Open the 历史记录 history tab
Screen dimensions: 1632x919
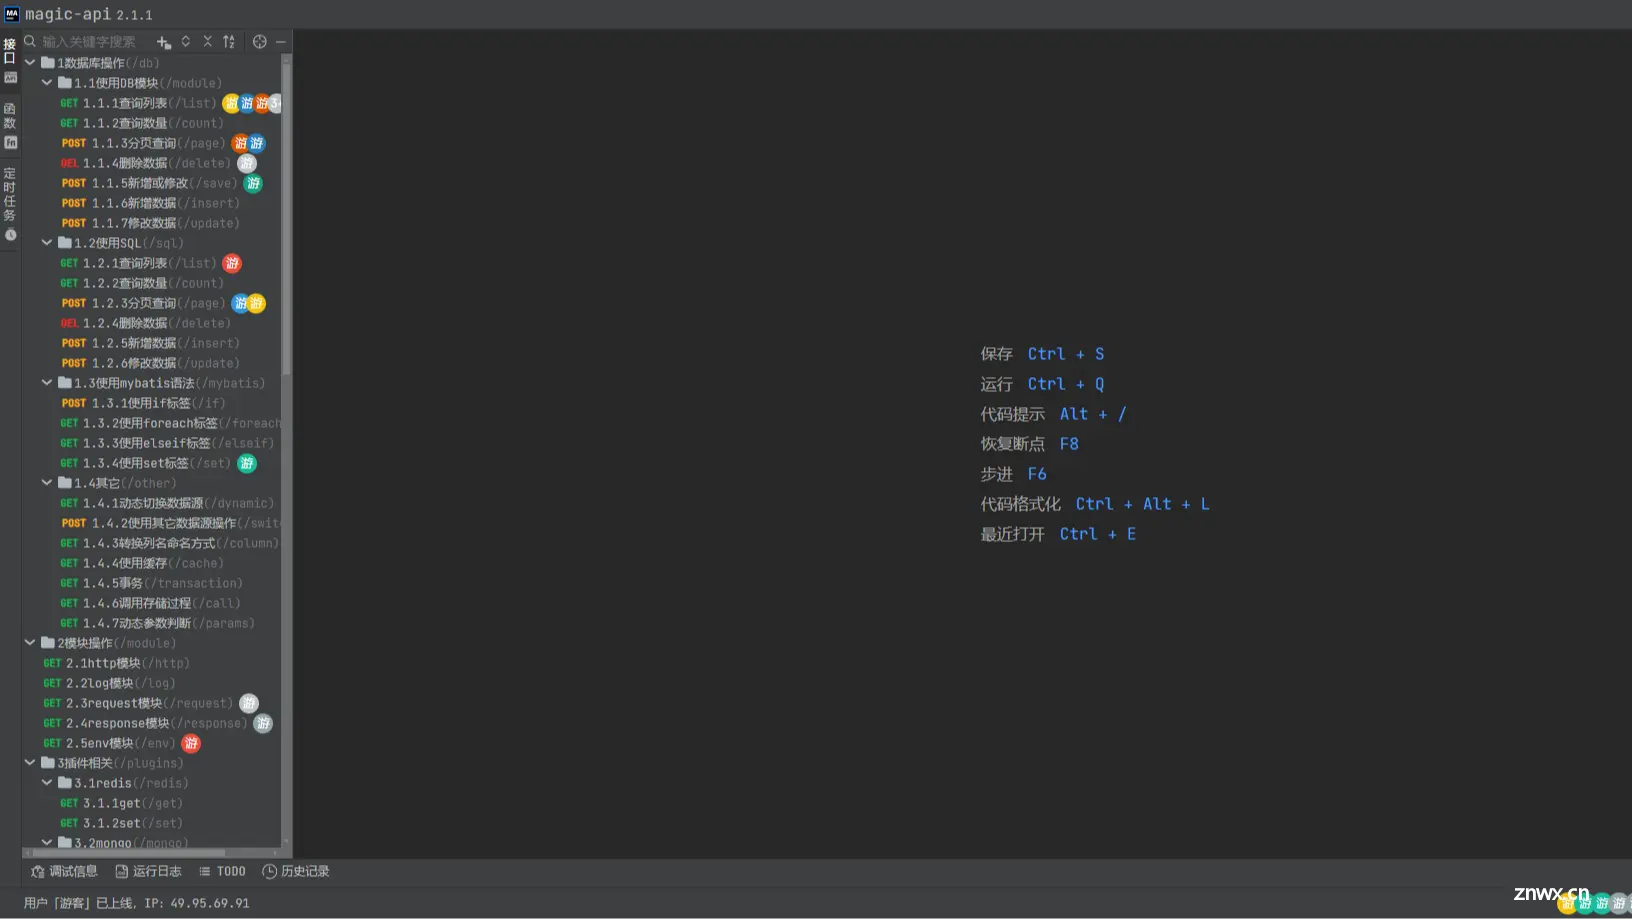[296, 872]
